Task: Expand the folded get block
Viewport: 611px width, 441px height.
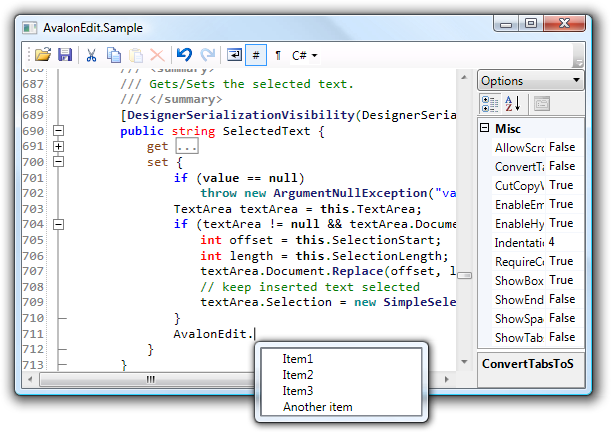Action: (x=57, y=147)
